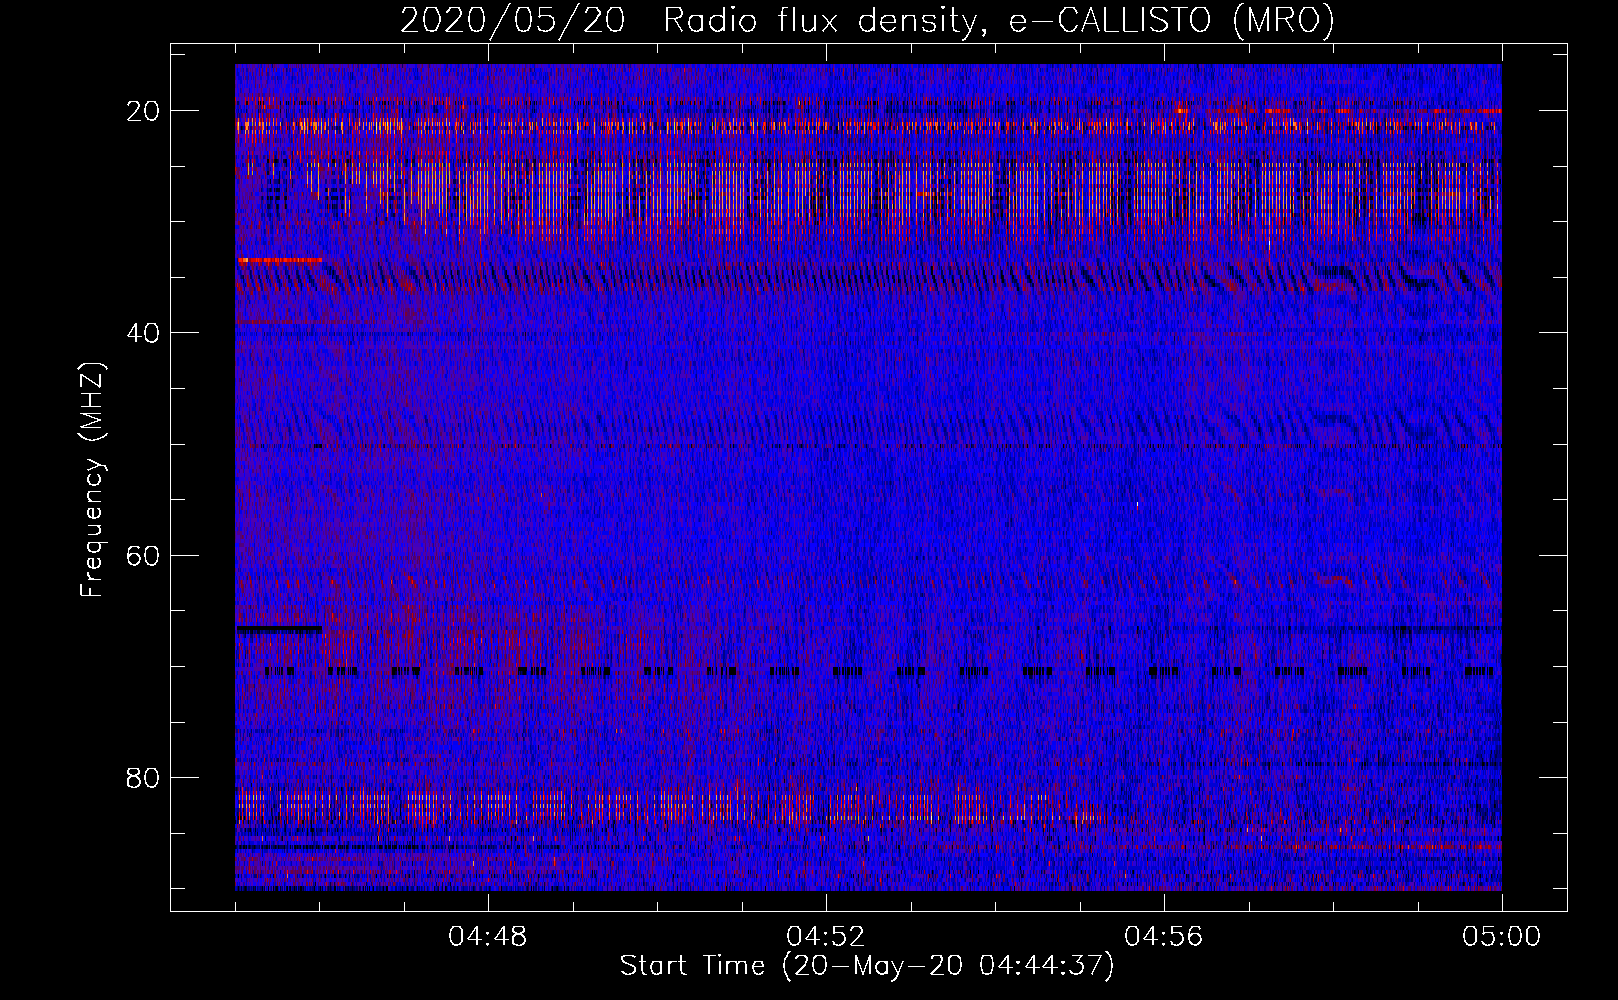Click the 80 MHz frequency tick label
The image size is (1618, 1000).
pyautogui.click(x=144, y=777)
